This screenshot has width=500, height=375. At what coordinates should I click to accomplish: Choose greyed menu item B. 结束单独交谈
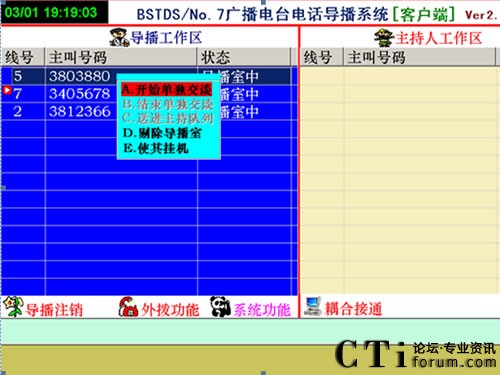tap(168, 104)
